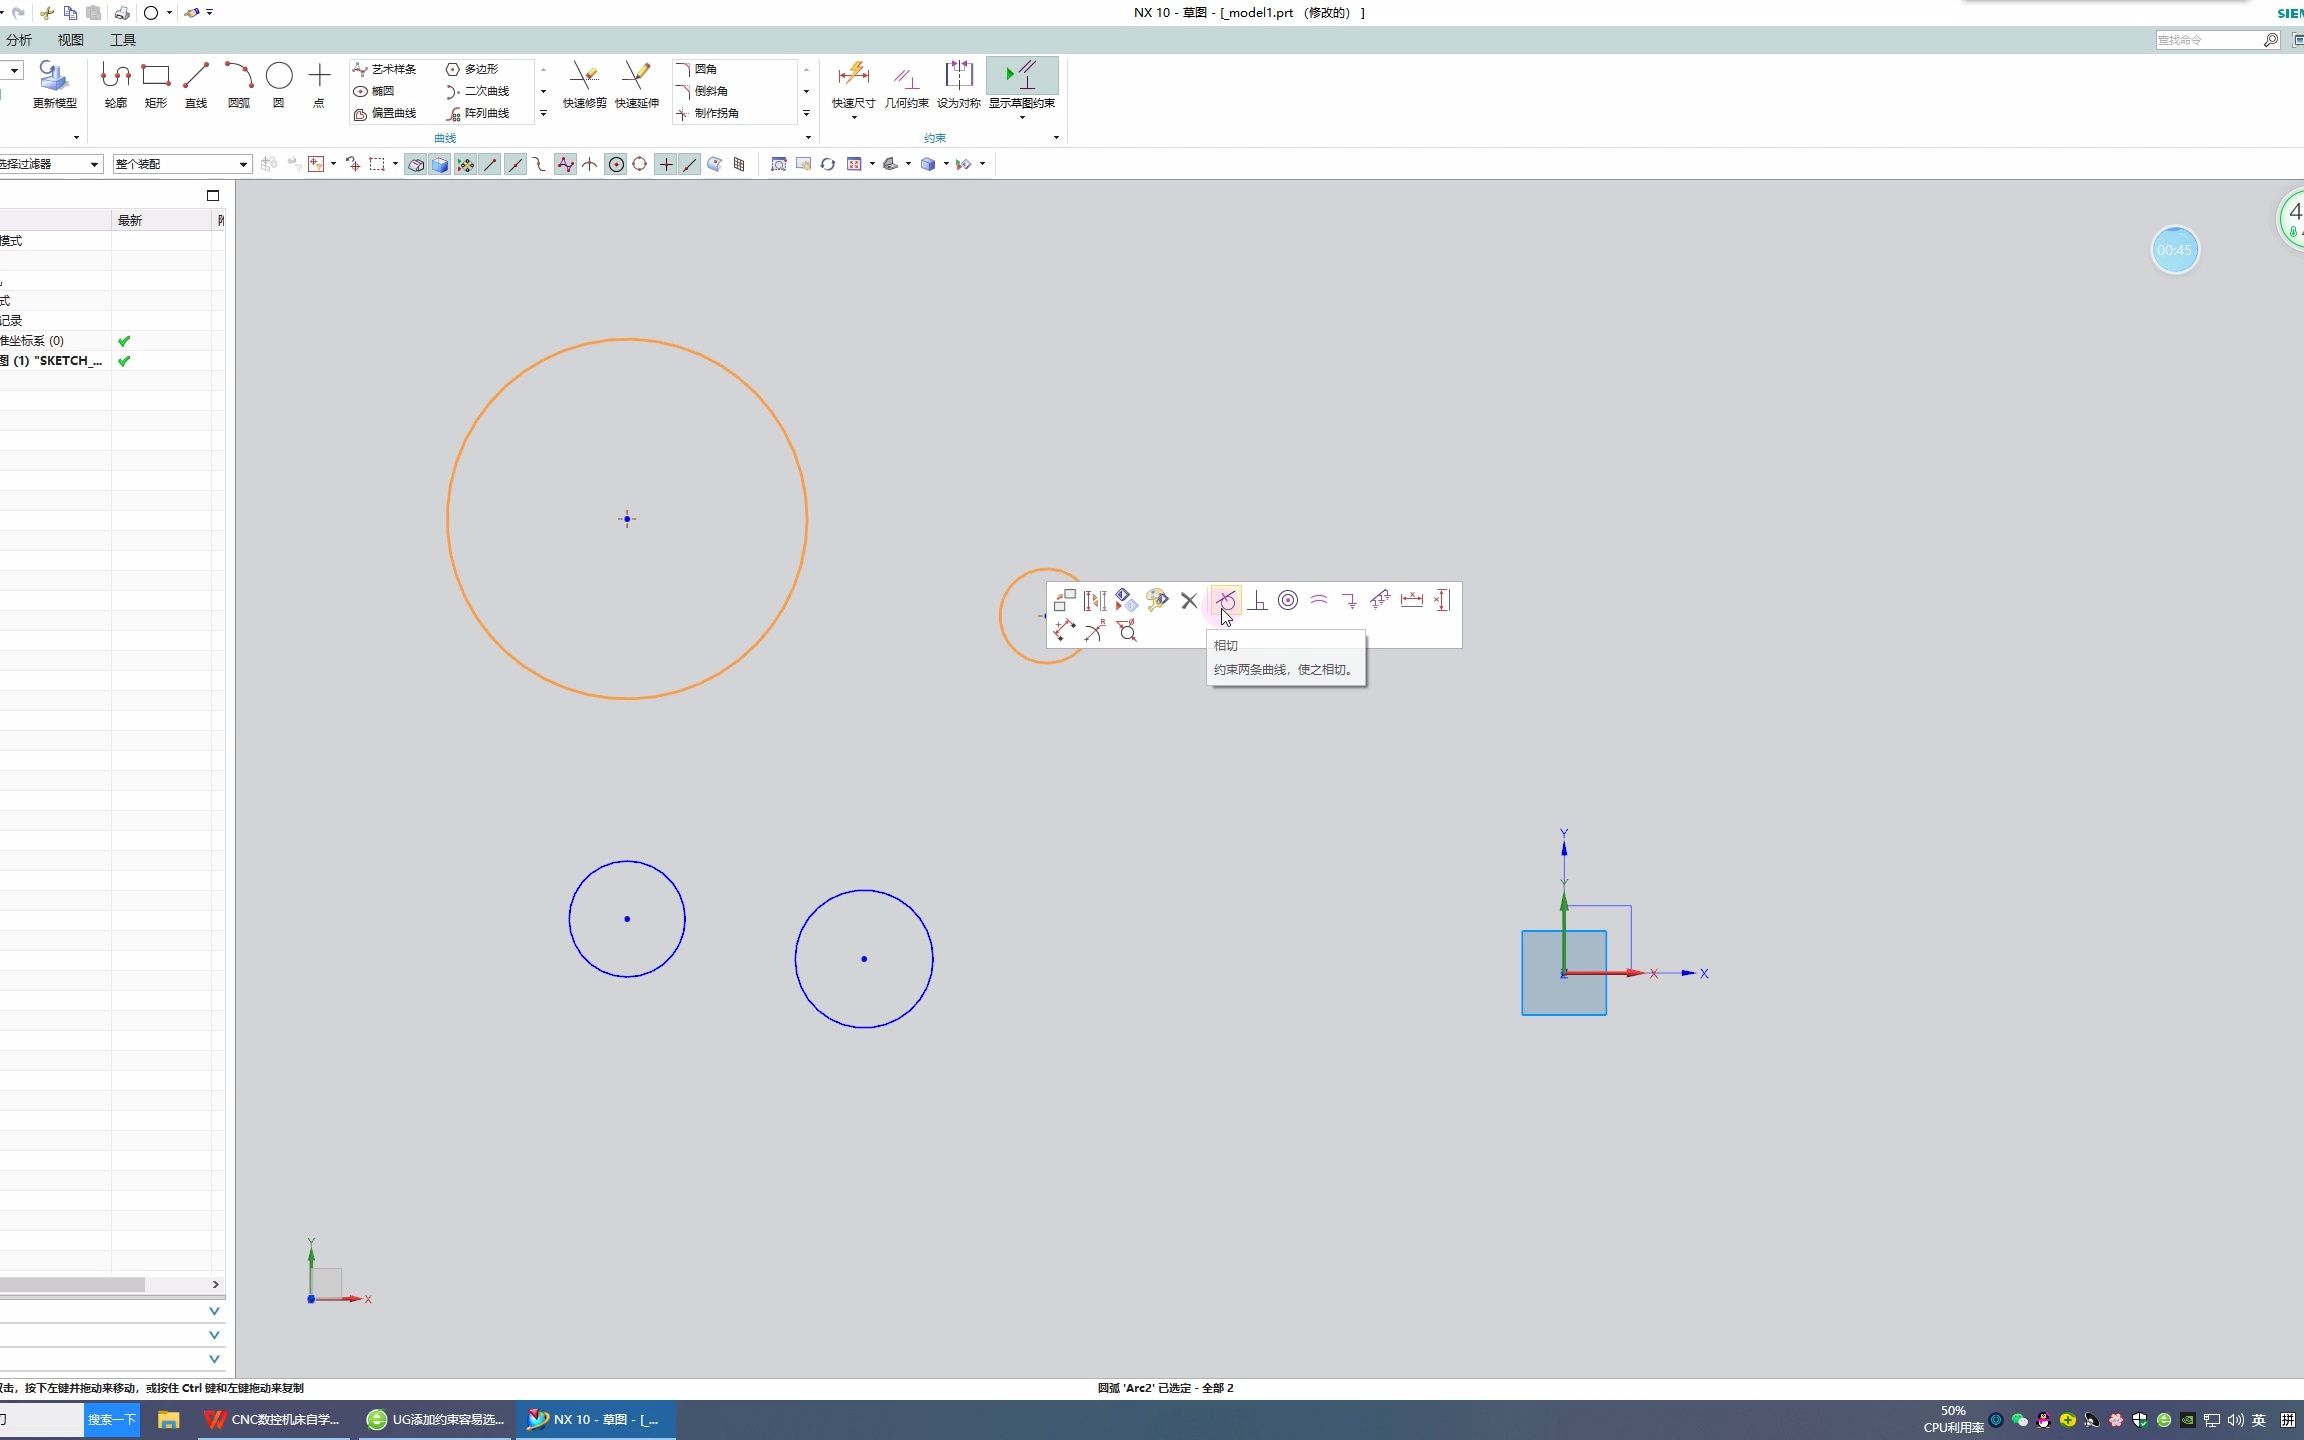This screenshot has height=1440, width=2304.
Task: Choose the concentric constraint icon
Action: pos(1288,600)
